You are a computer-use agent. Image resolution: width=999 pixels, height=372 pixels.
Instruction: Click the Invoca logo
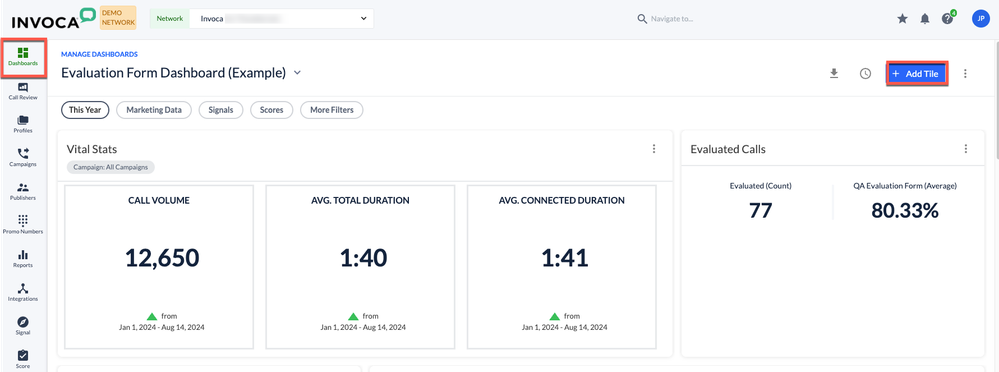(54, 18)
